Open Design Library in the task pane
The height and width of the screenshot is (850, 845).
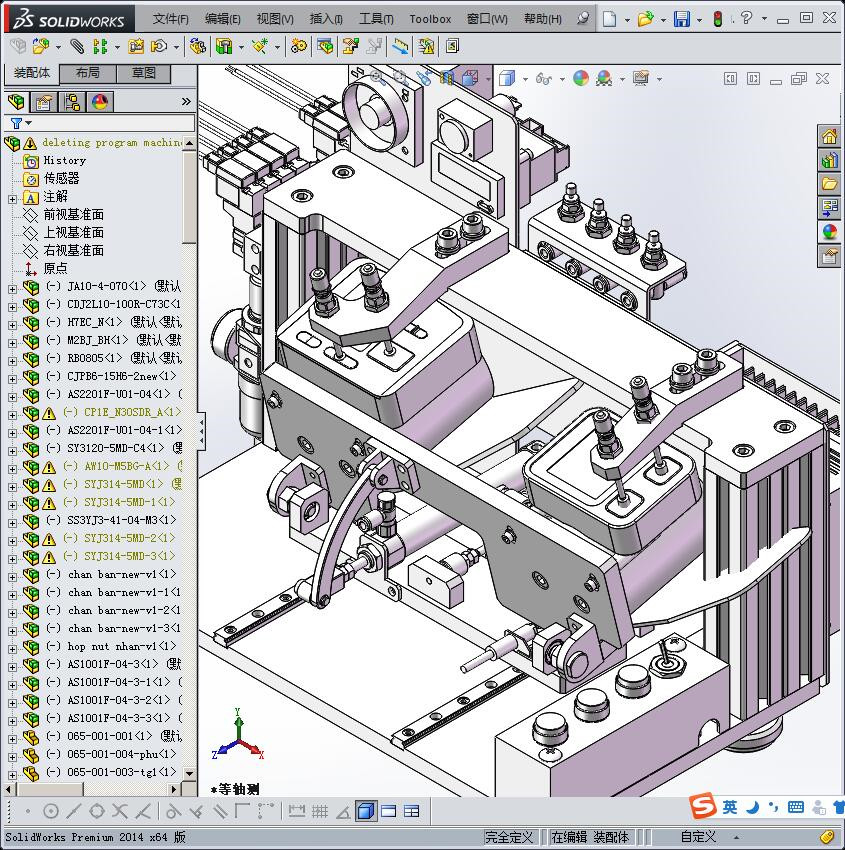pyautogui.click(x=829, y=160)
